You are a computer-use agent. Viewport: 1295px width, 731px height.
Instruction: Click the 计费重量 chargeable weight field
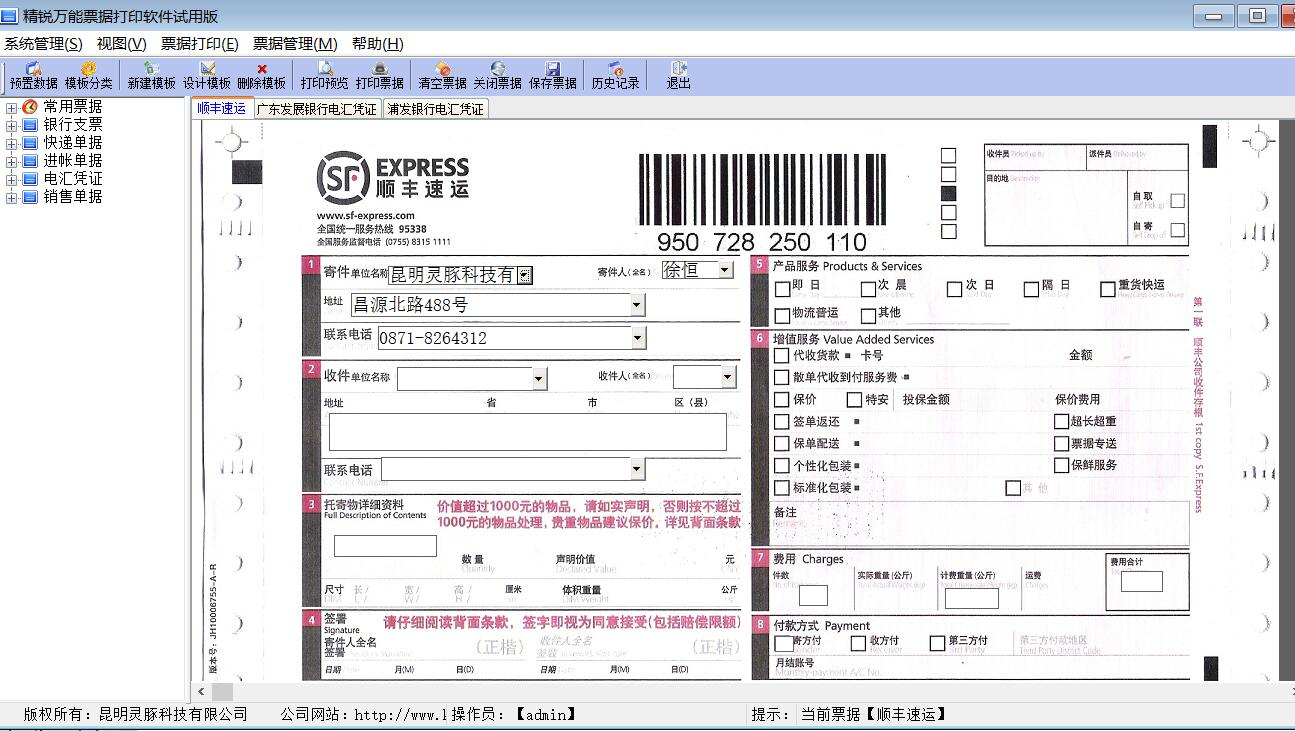(x=972, y=599)
